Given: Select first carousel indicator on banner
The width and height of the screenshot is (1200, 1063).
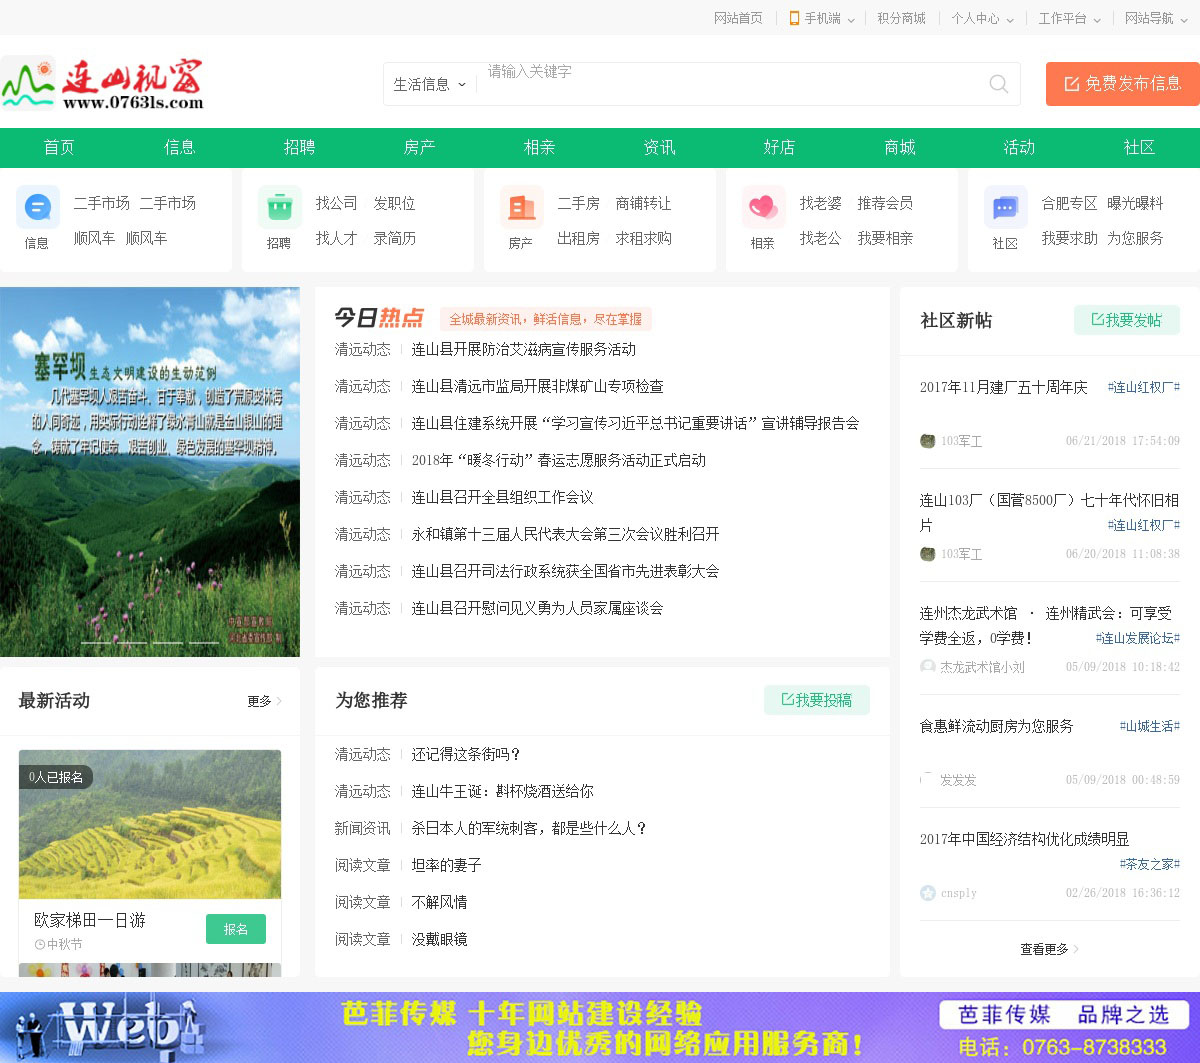Looking at the screenshot, I should point(96,642).
